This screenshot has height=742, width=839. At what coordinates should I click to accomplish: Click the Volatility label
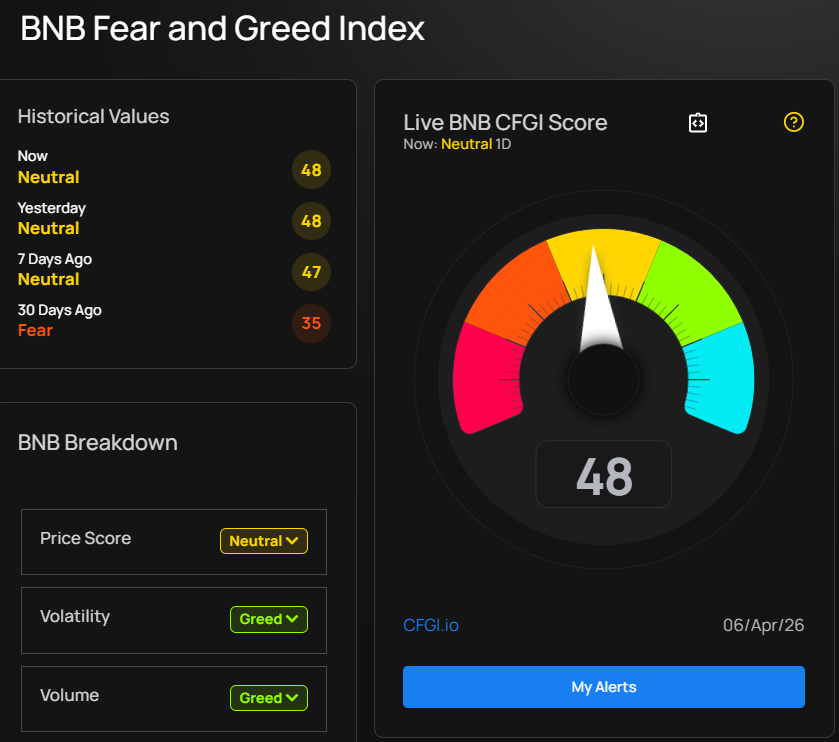(75, 616)
